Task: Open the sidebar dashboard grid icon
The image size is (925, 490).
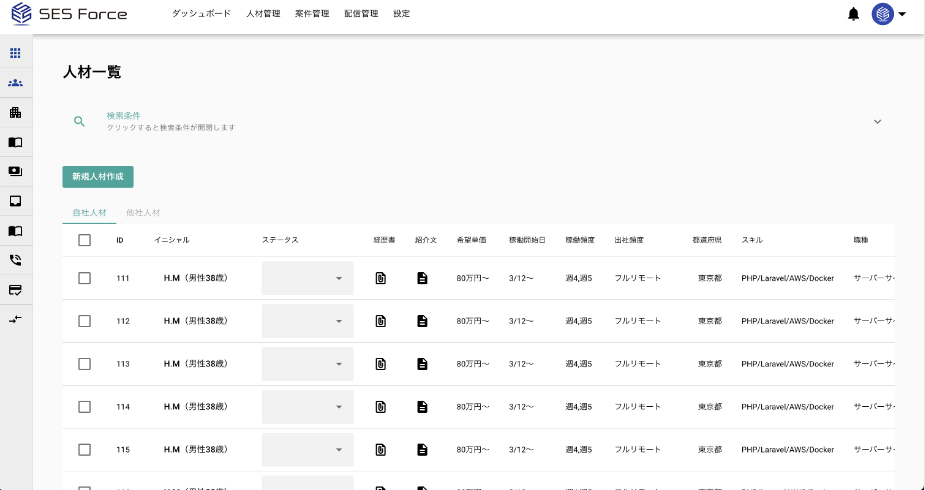Action: (x=16, y=54)
